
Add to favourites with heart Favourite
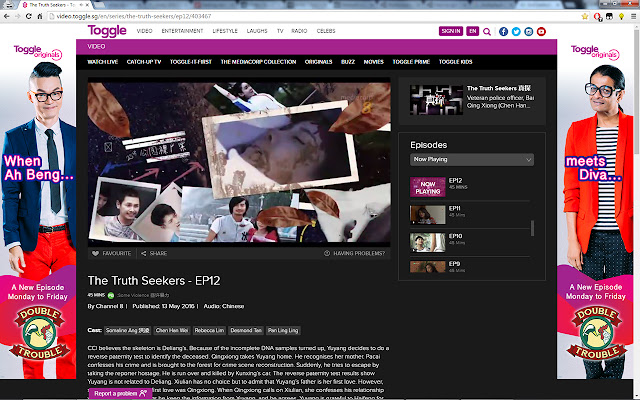pyautogui.click(x=111, y=253)
